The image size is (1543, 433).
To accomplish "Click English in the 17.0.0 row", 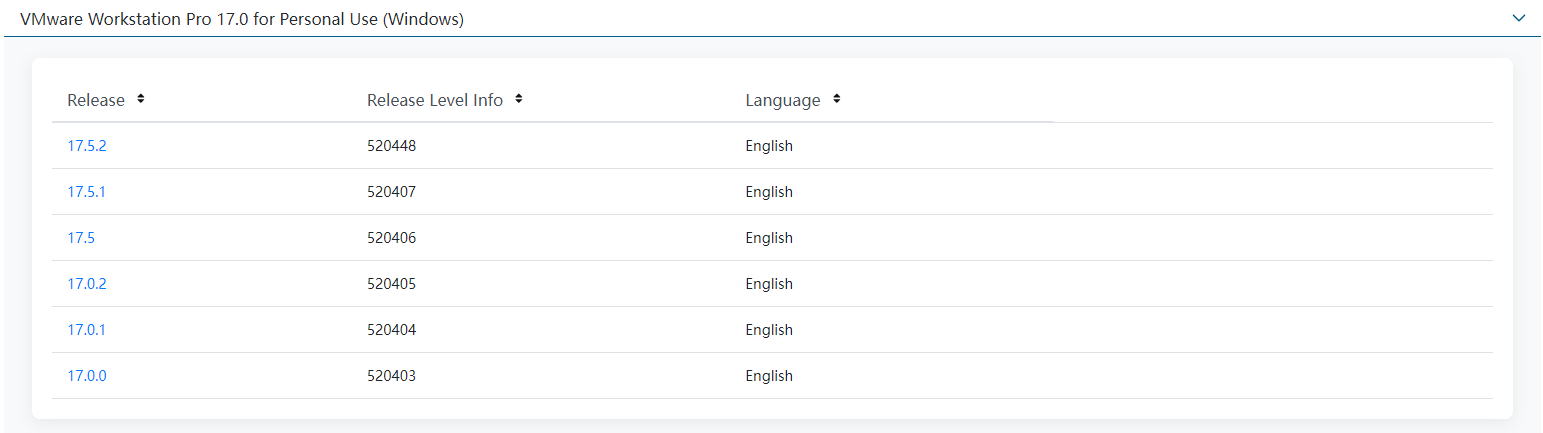I will coord(769,376).
